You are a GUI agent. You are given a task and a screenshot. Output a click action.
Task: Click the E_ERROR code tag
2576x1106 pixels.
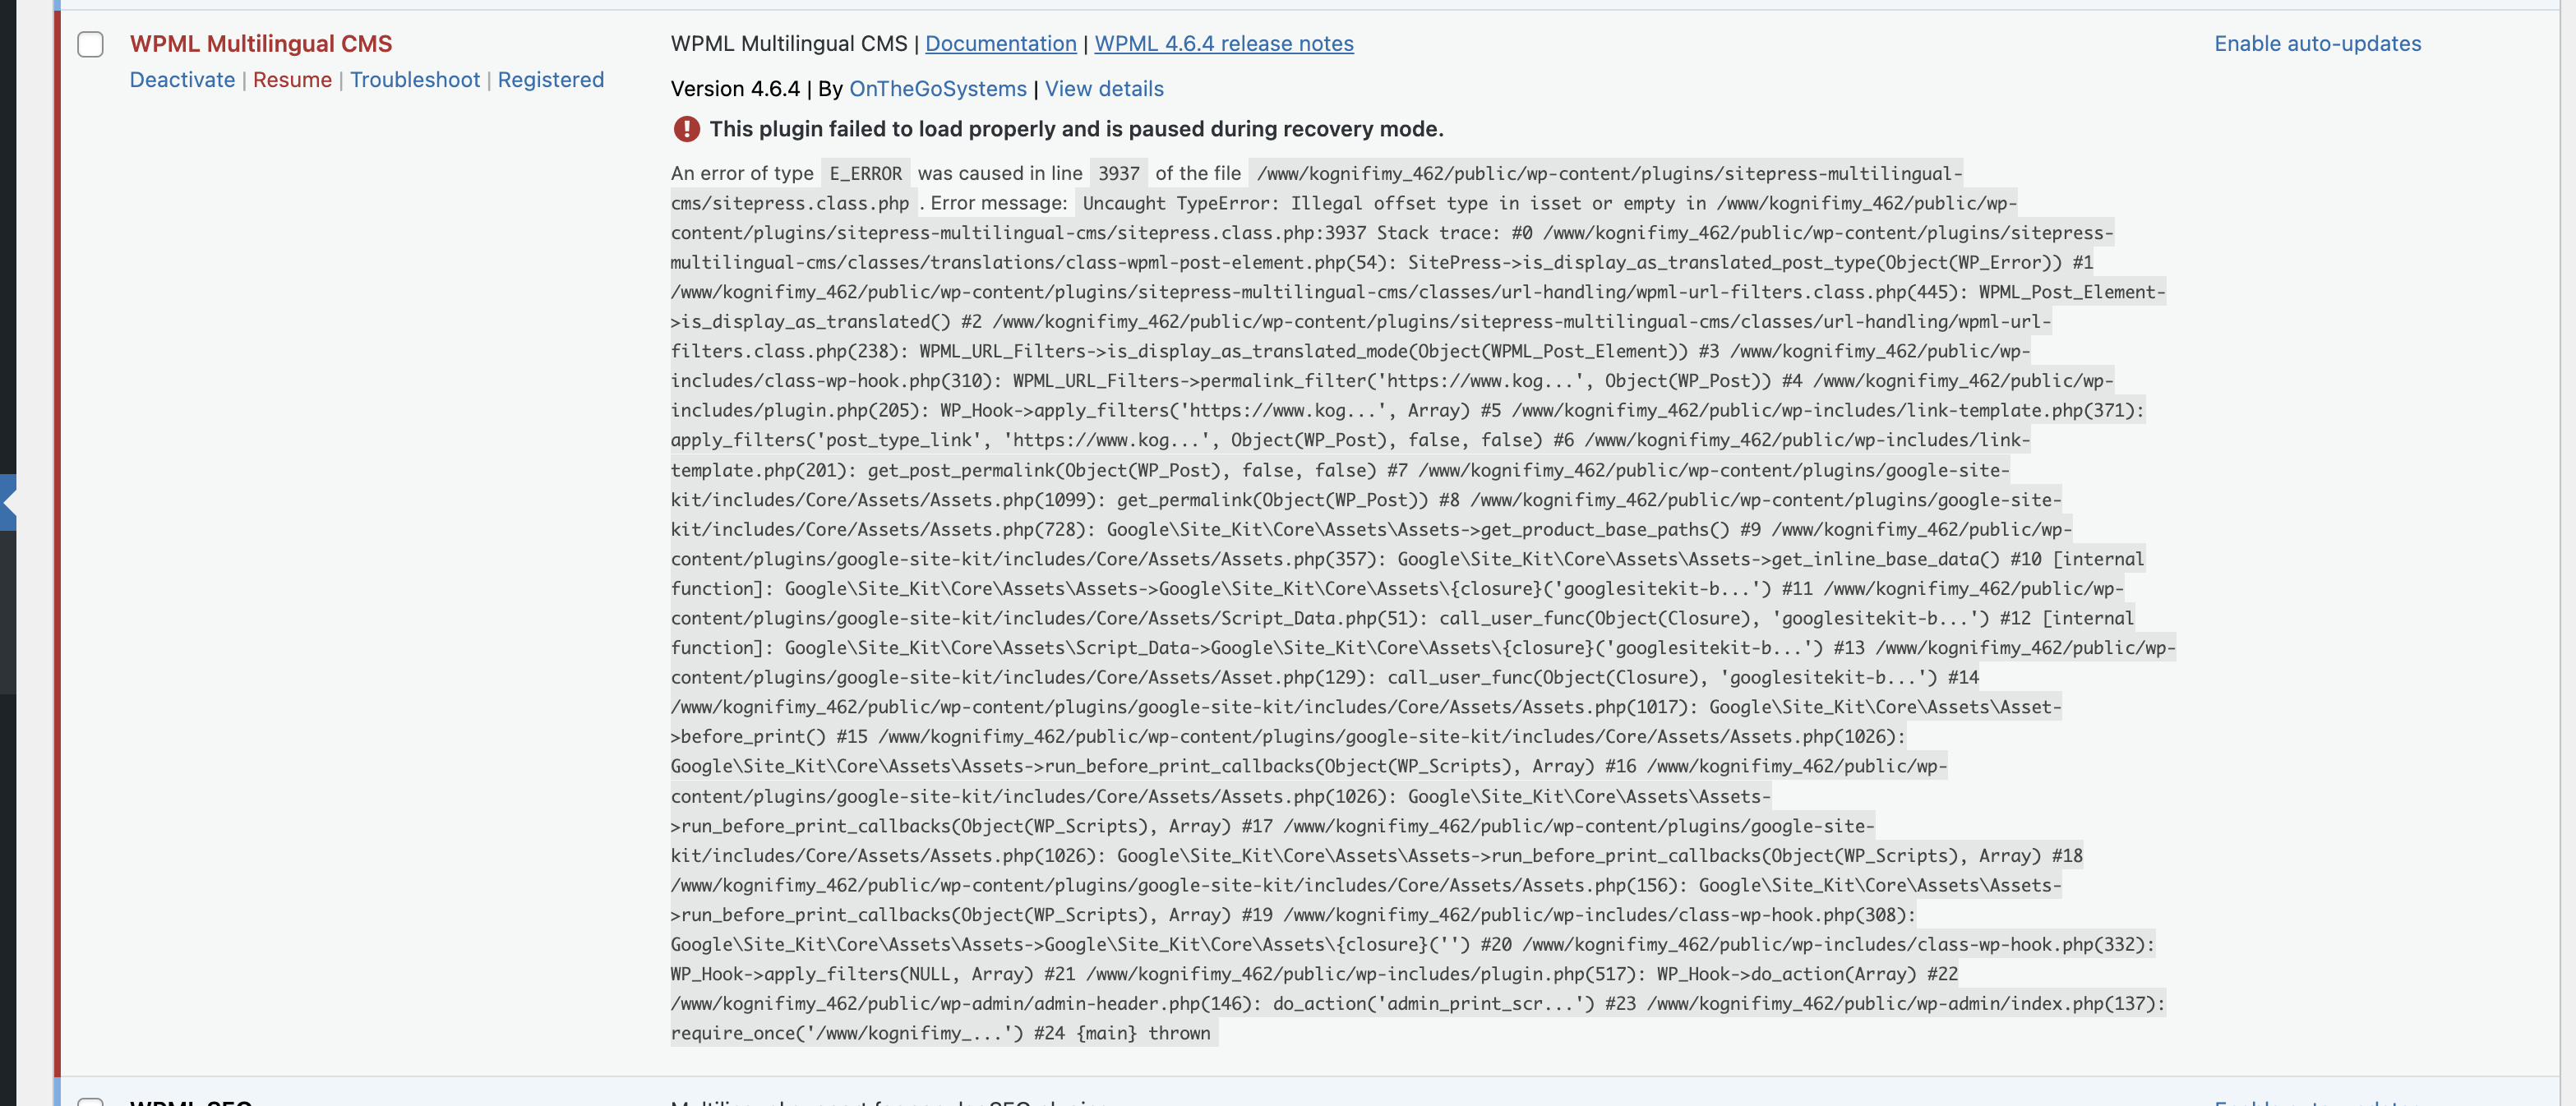[x=865, y=174]
